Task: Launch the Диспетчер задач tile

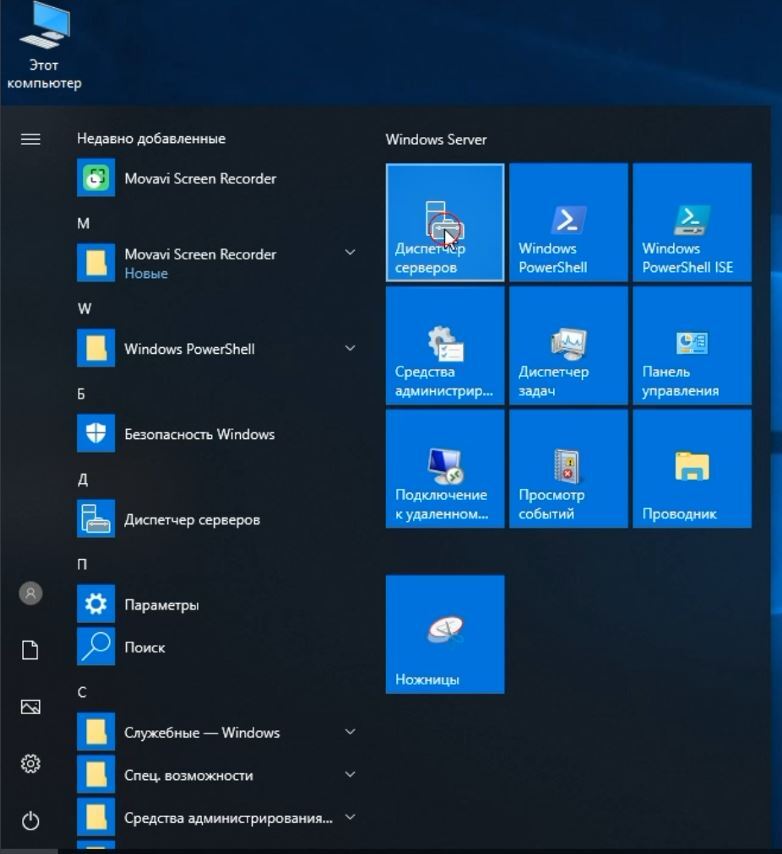Action: click(569, 346)
